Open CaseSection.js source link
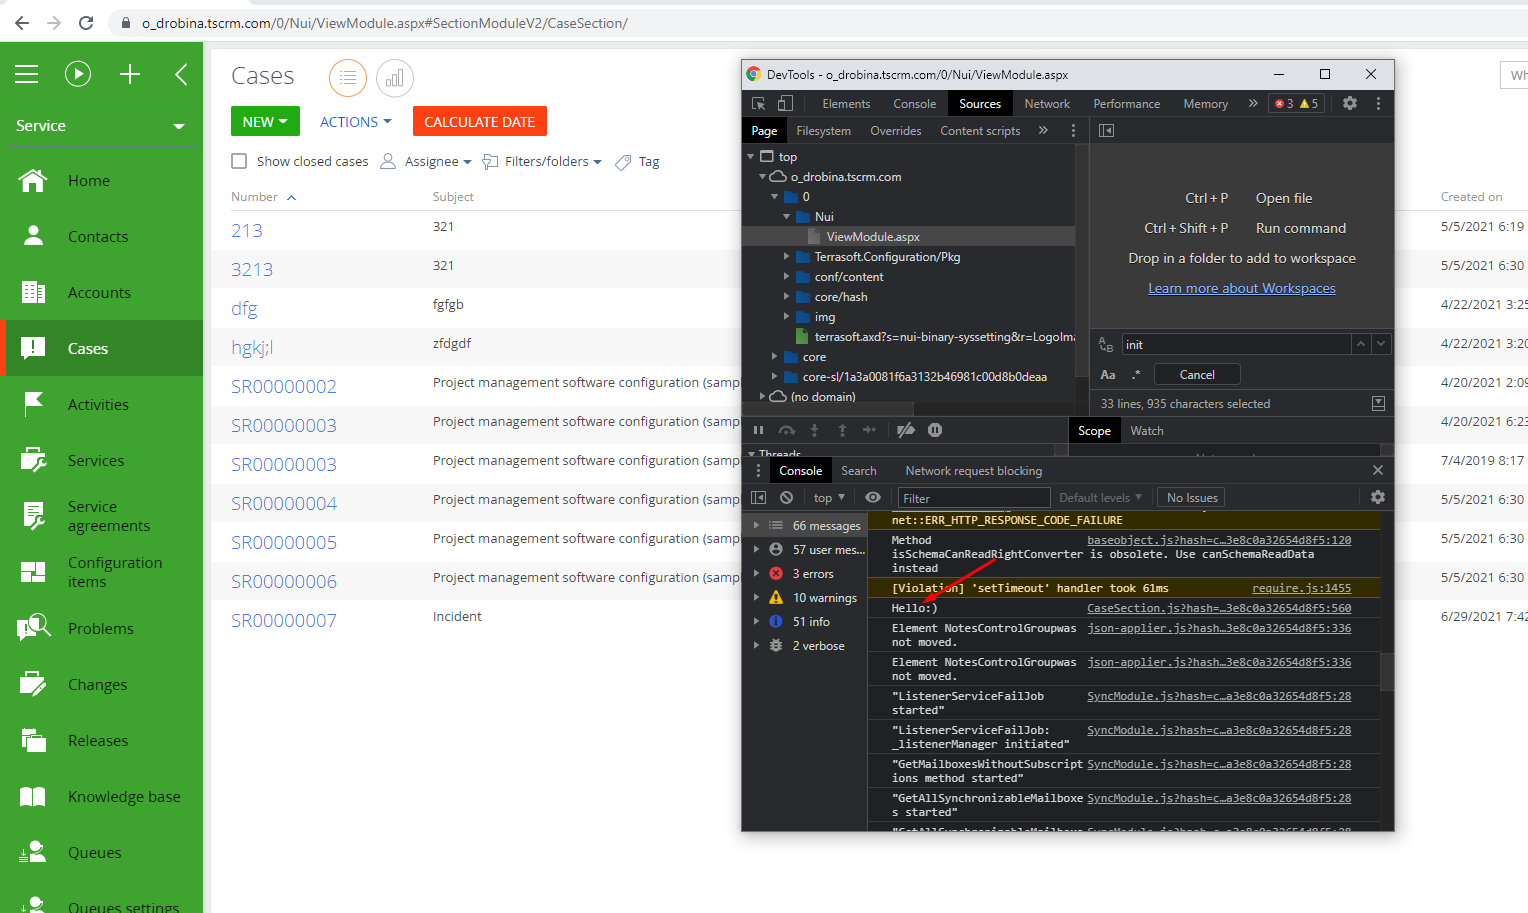1528x913 pixels. 1219,608
